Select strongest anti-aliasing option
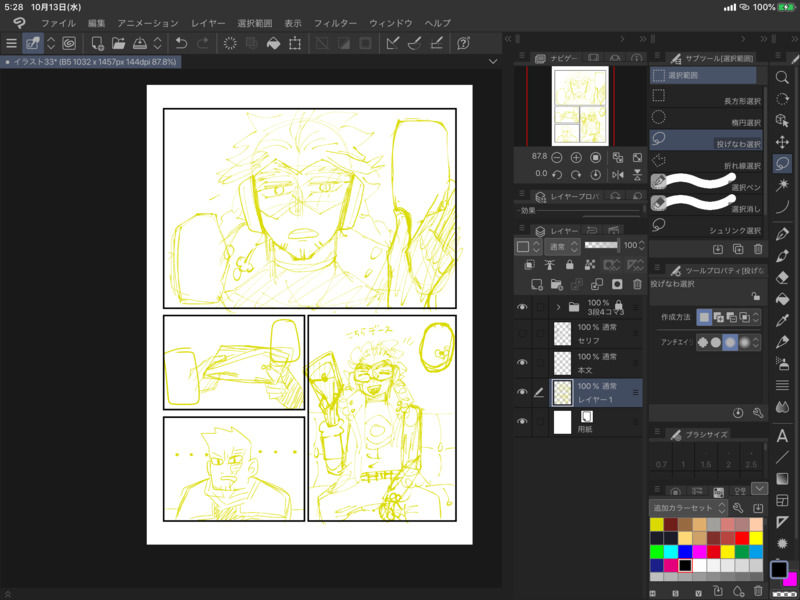Image resolution: width=800 pixels, height=600 pixels. tap(744, 342)
